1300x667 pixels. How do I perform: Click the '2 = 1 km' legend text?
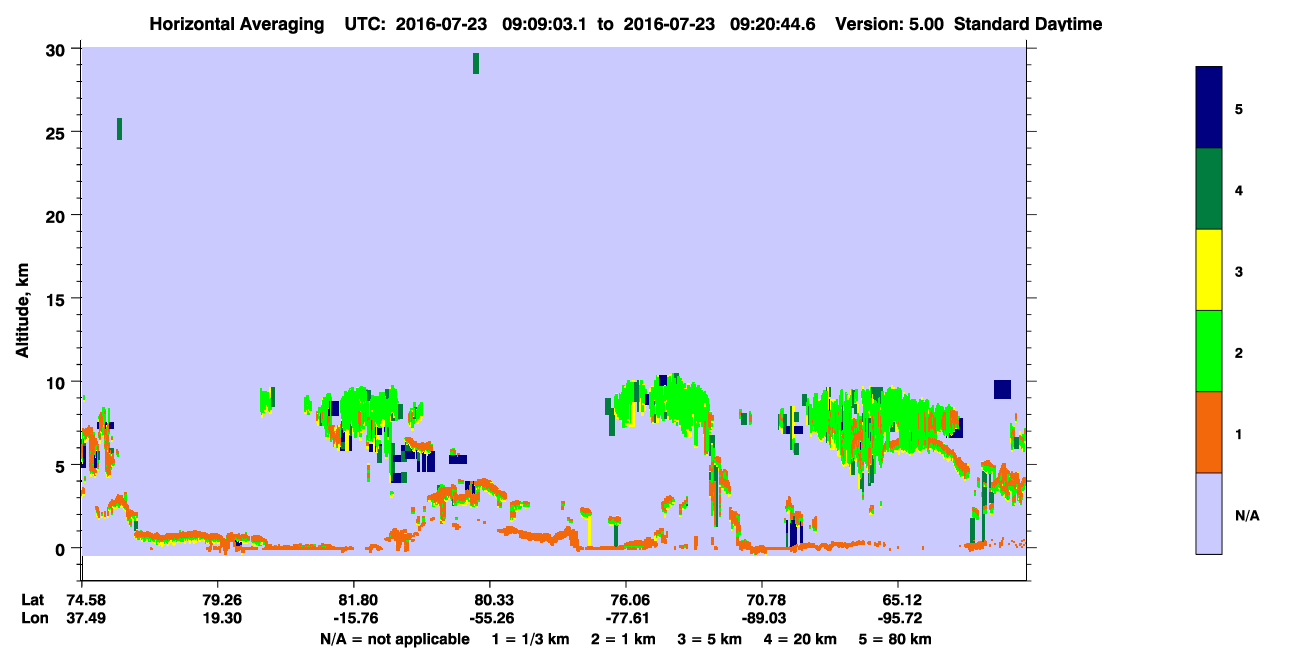(623, 639)
